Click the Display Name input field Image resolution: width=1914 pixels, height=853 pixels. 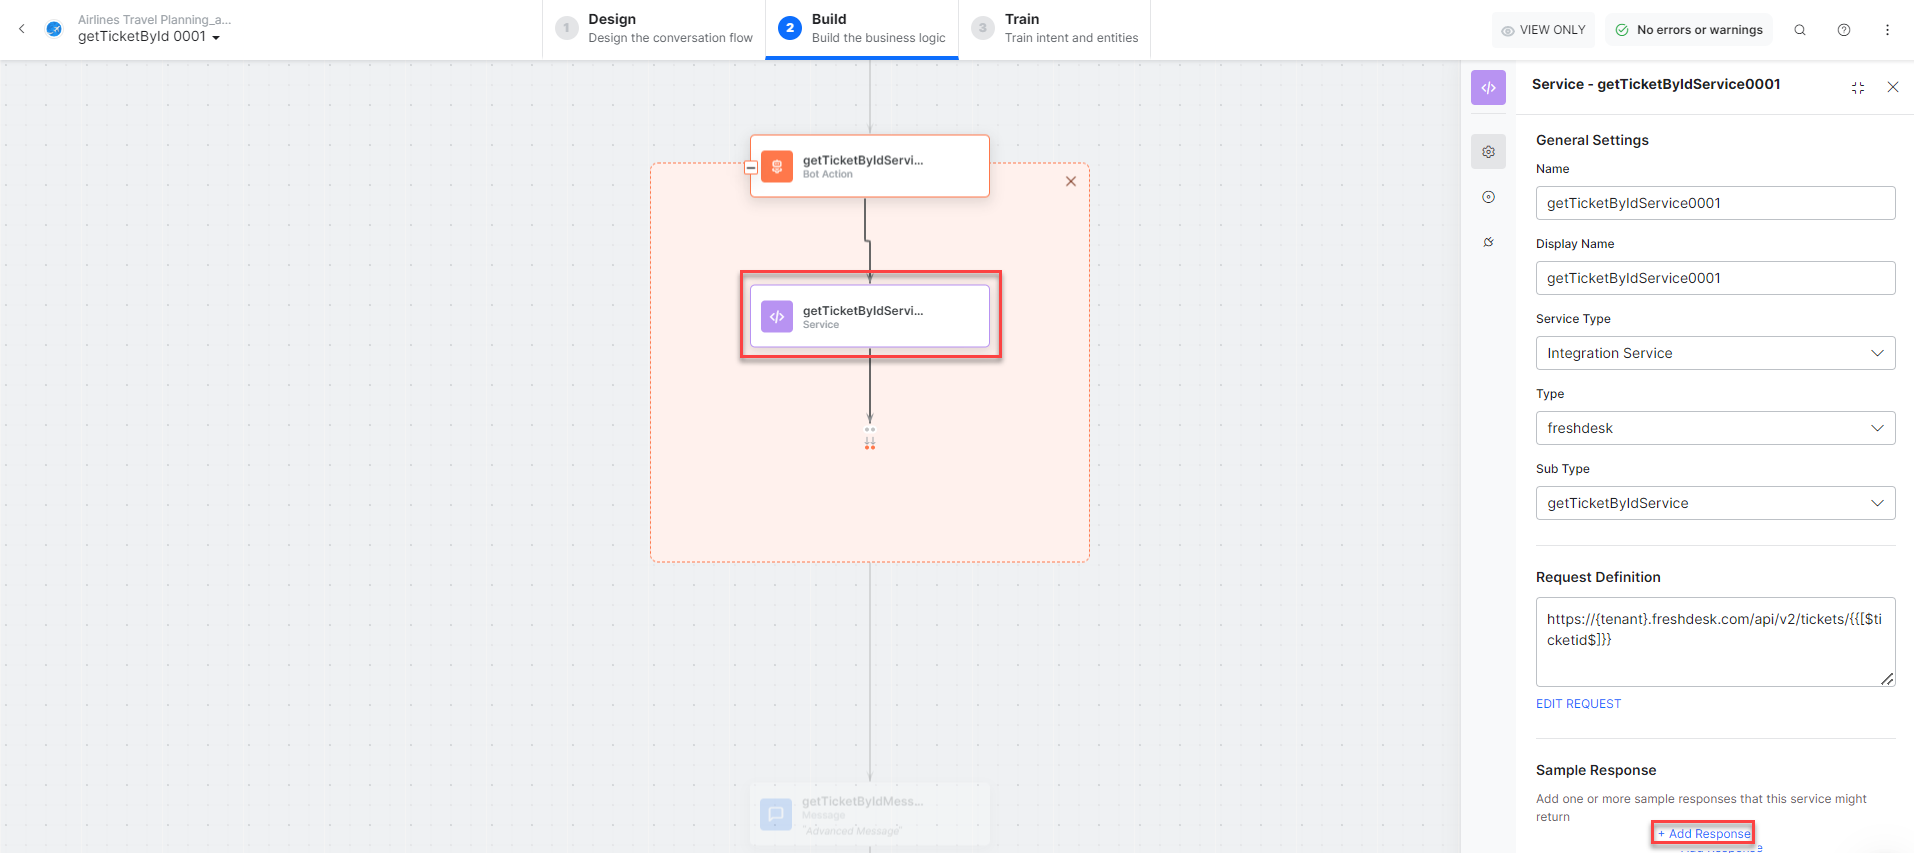click(x=1715, y=278)
